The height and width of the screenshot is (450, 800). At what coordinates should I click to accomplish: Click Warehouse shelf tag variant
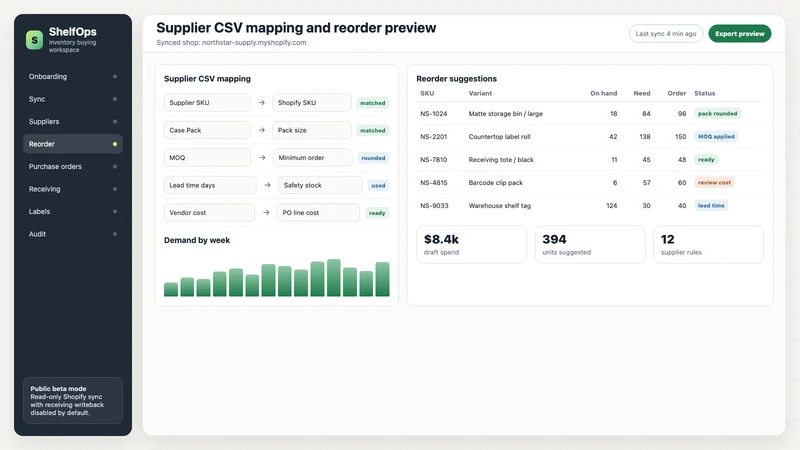click(x=499, y=206)
